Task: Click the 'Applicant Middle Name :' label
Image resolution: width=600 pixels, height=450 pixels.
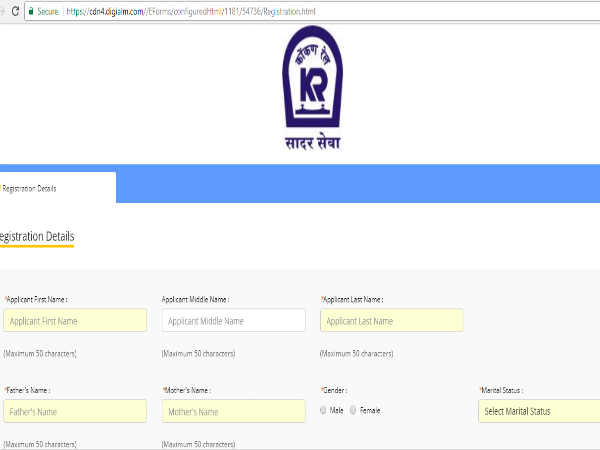Action: 196,300
